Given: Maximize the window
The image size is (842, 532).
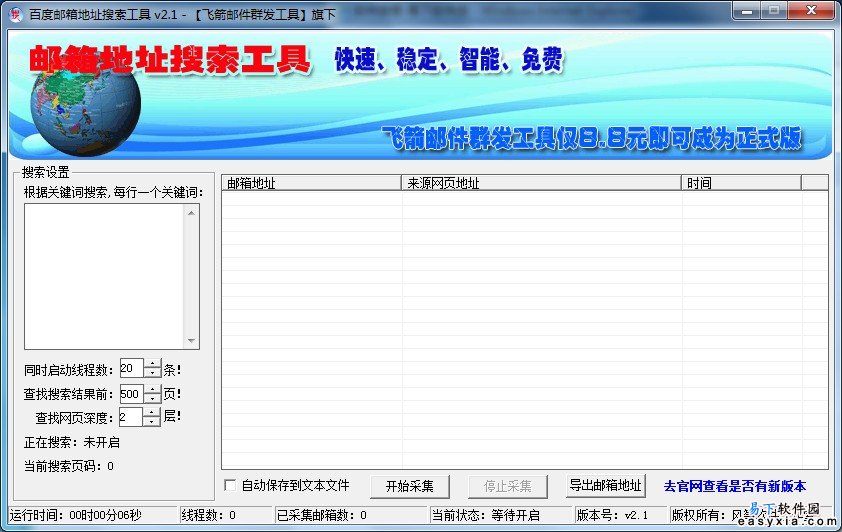Looking at the screenshot, I should coord(774,11).
